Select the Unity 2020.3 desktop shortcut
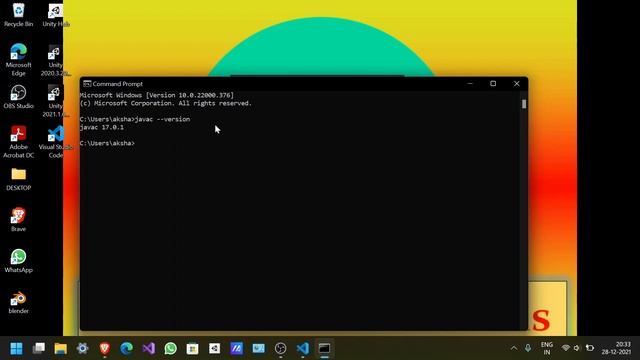 coord(56,60)
